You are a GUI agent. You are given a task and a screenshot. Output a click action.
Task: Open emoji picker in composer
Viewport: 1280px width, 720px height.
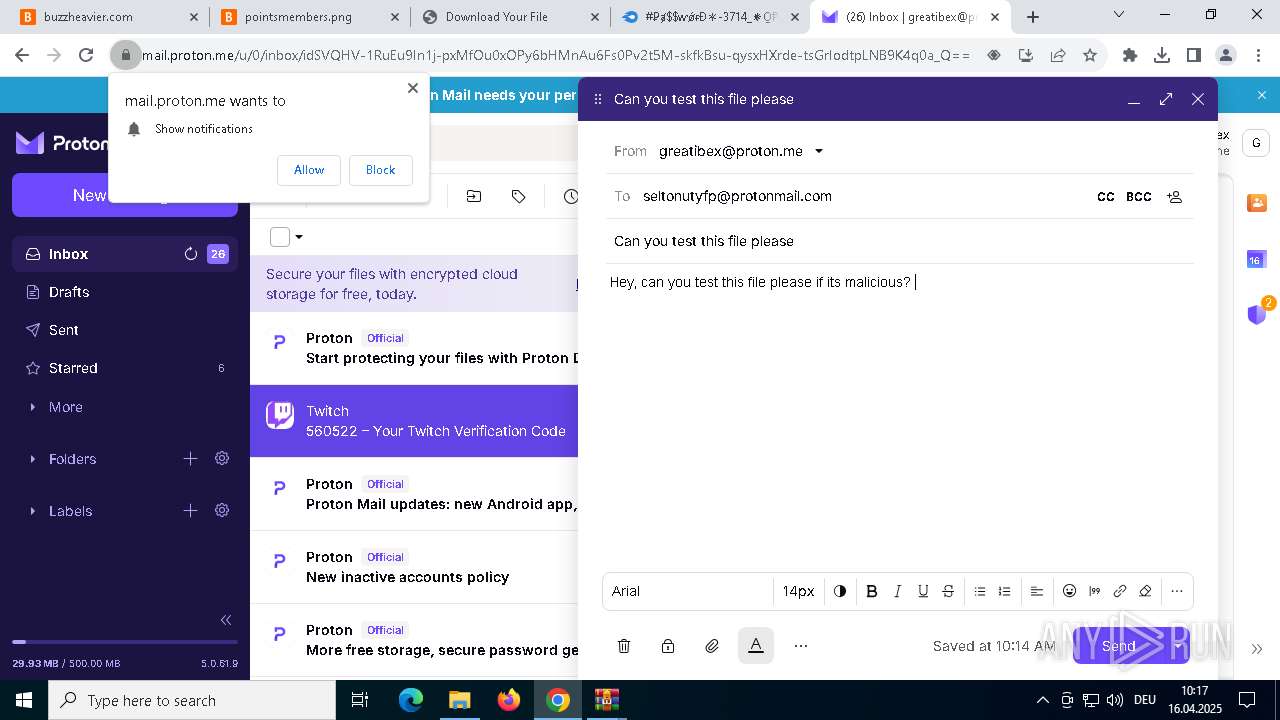(1069, 591)
